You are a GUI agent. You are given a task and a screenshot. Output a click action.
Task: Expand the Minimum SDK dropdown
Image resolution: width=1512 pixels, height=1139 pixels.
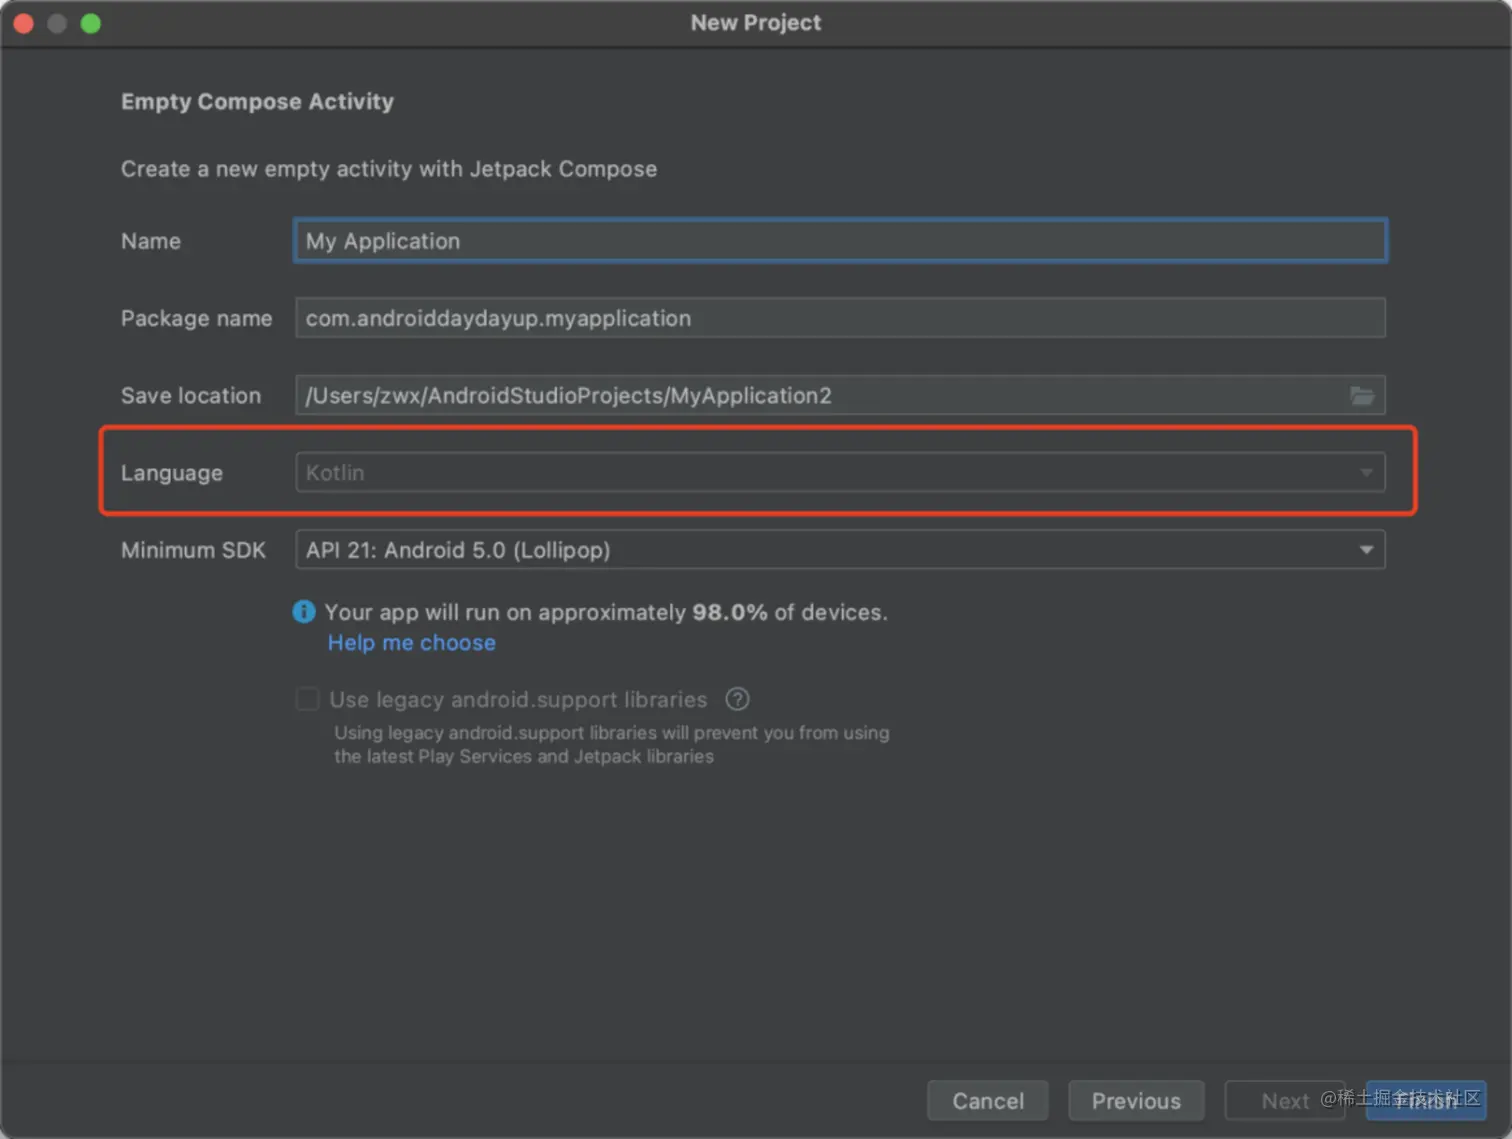[x=840, y=550]
